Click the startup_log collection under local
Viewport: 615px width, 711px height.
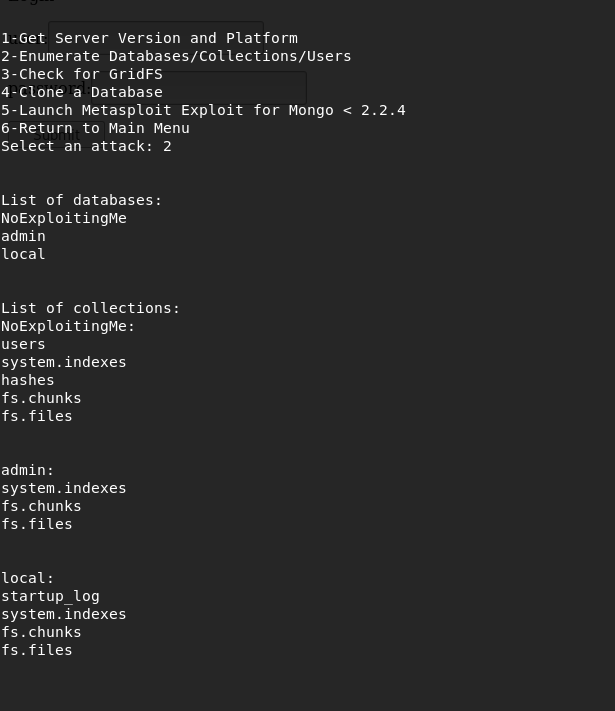50,596
